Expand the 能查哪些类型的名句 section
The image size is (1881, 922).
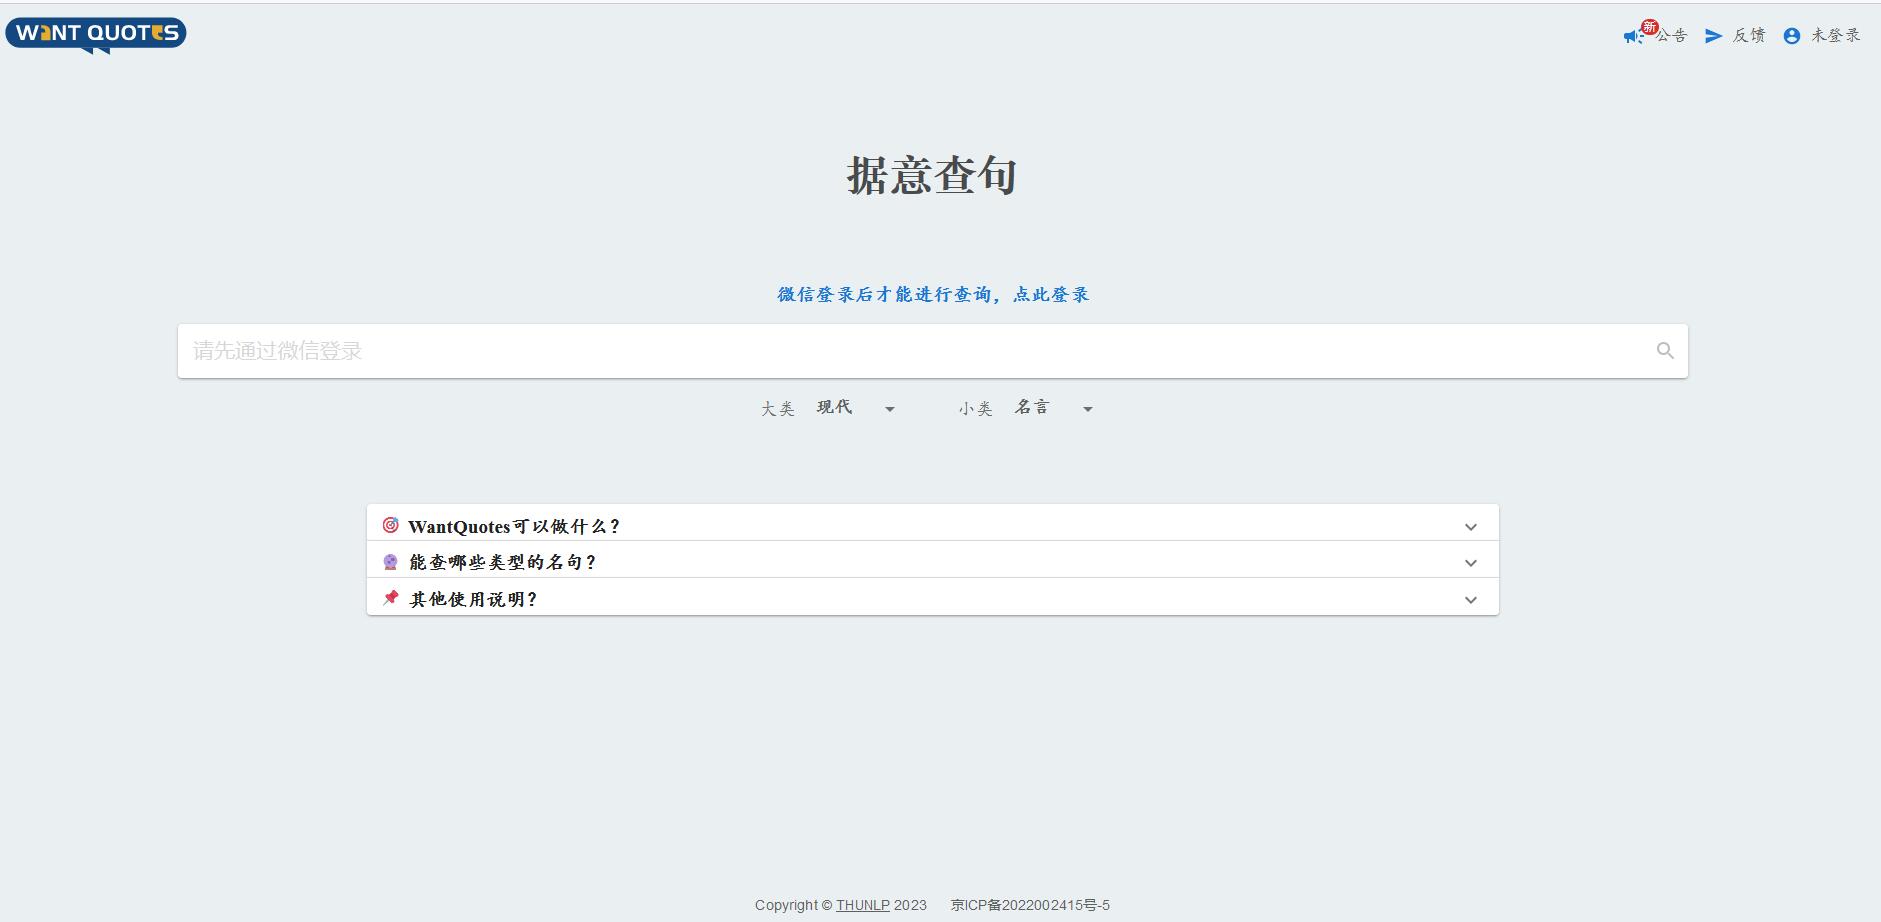tap(1470, 562)
